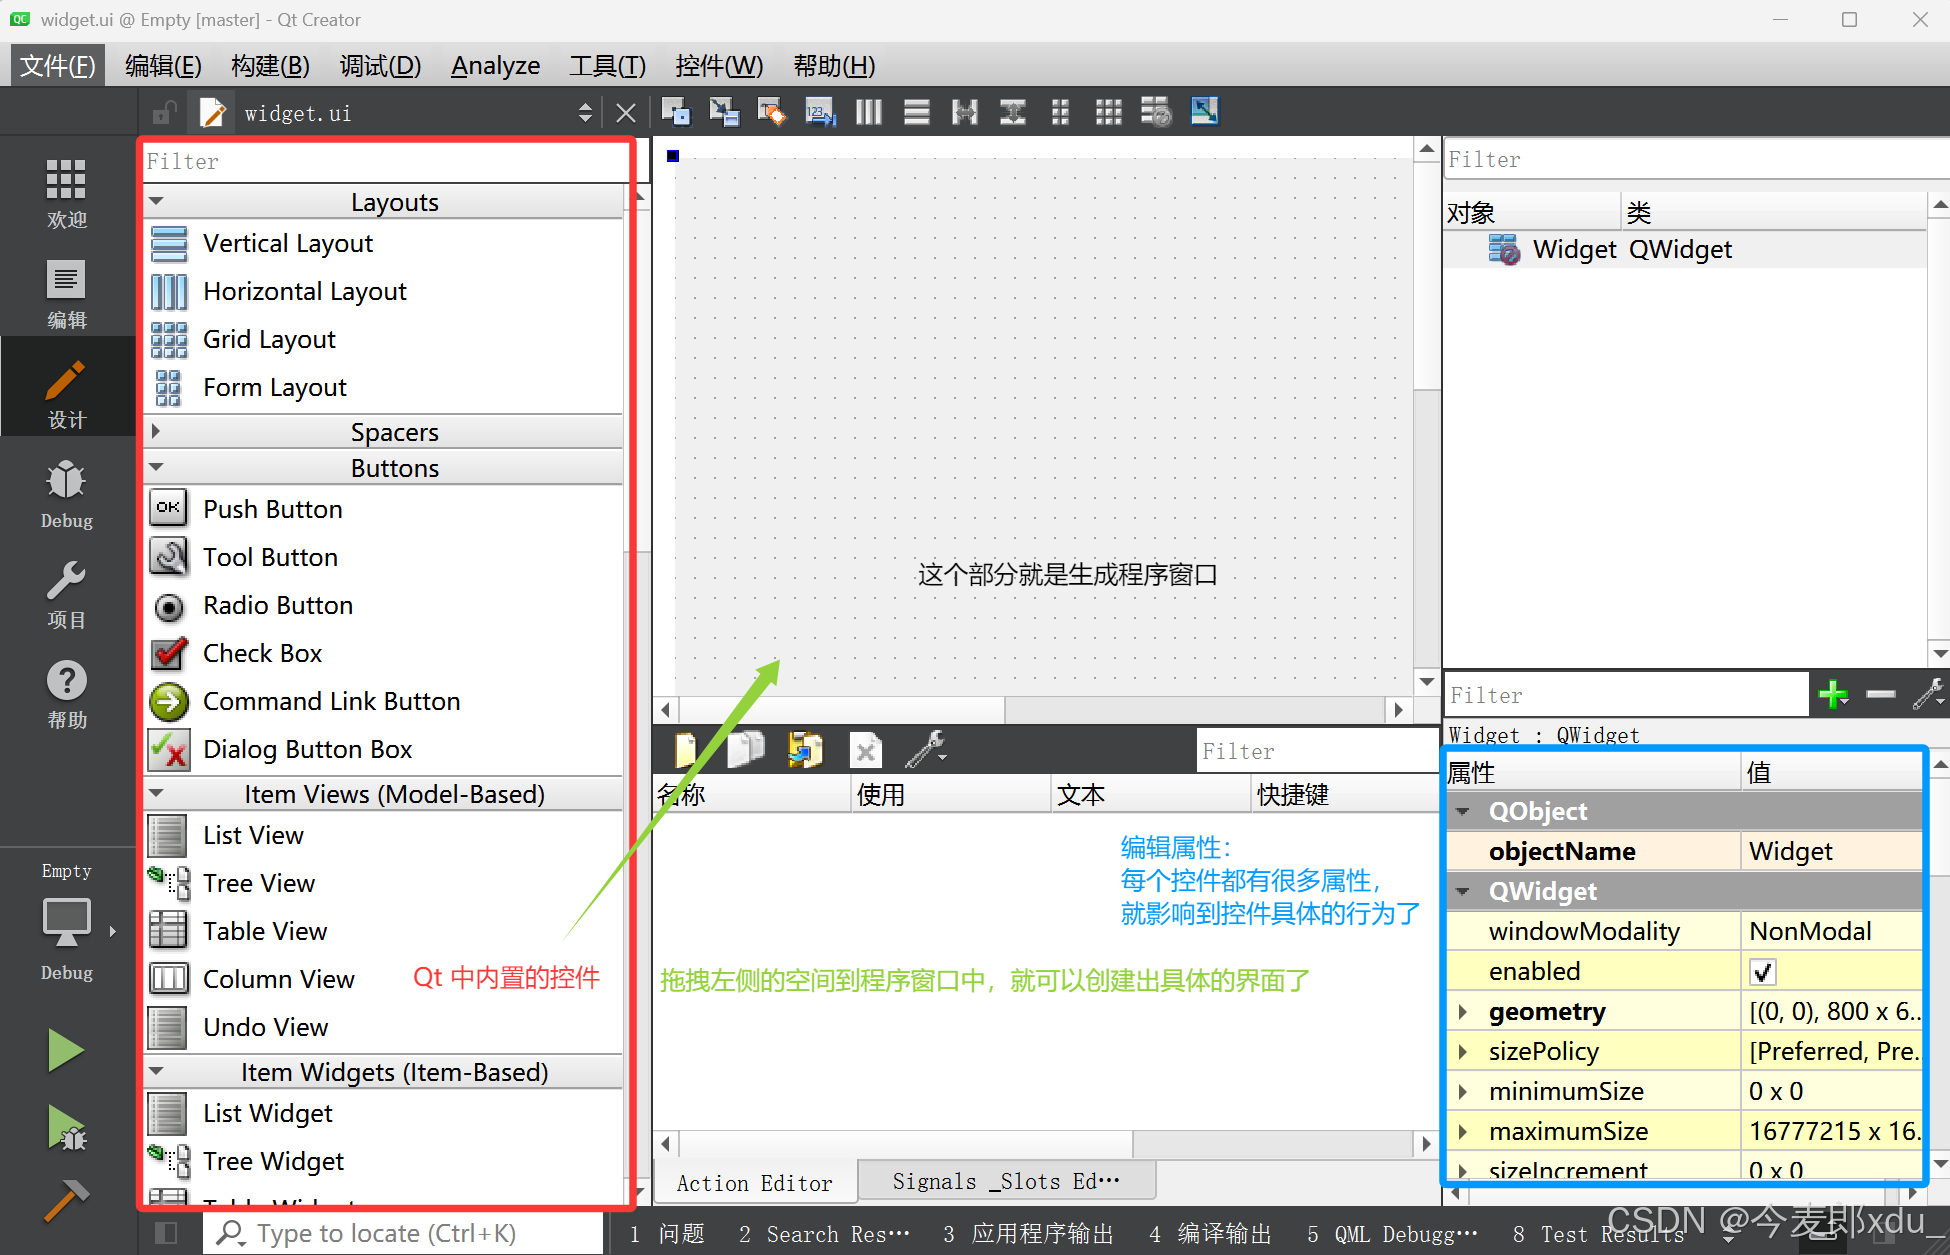Click the green Run button

(66, 1051)
